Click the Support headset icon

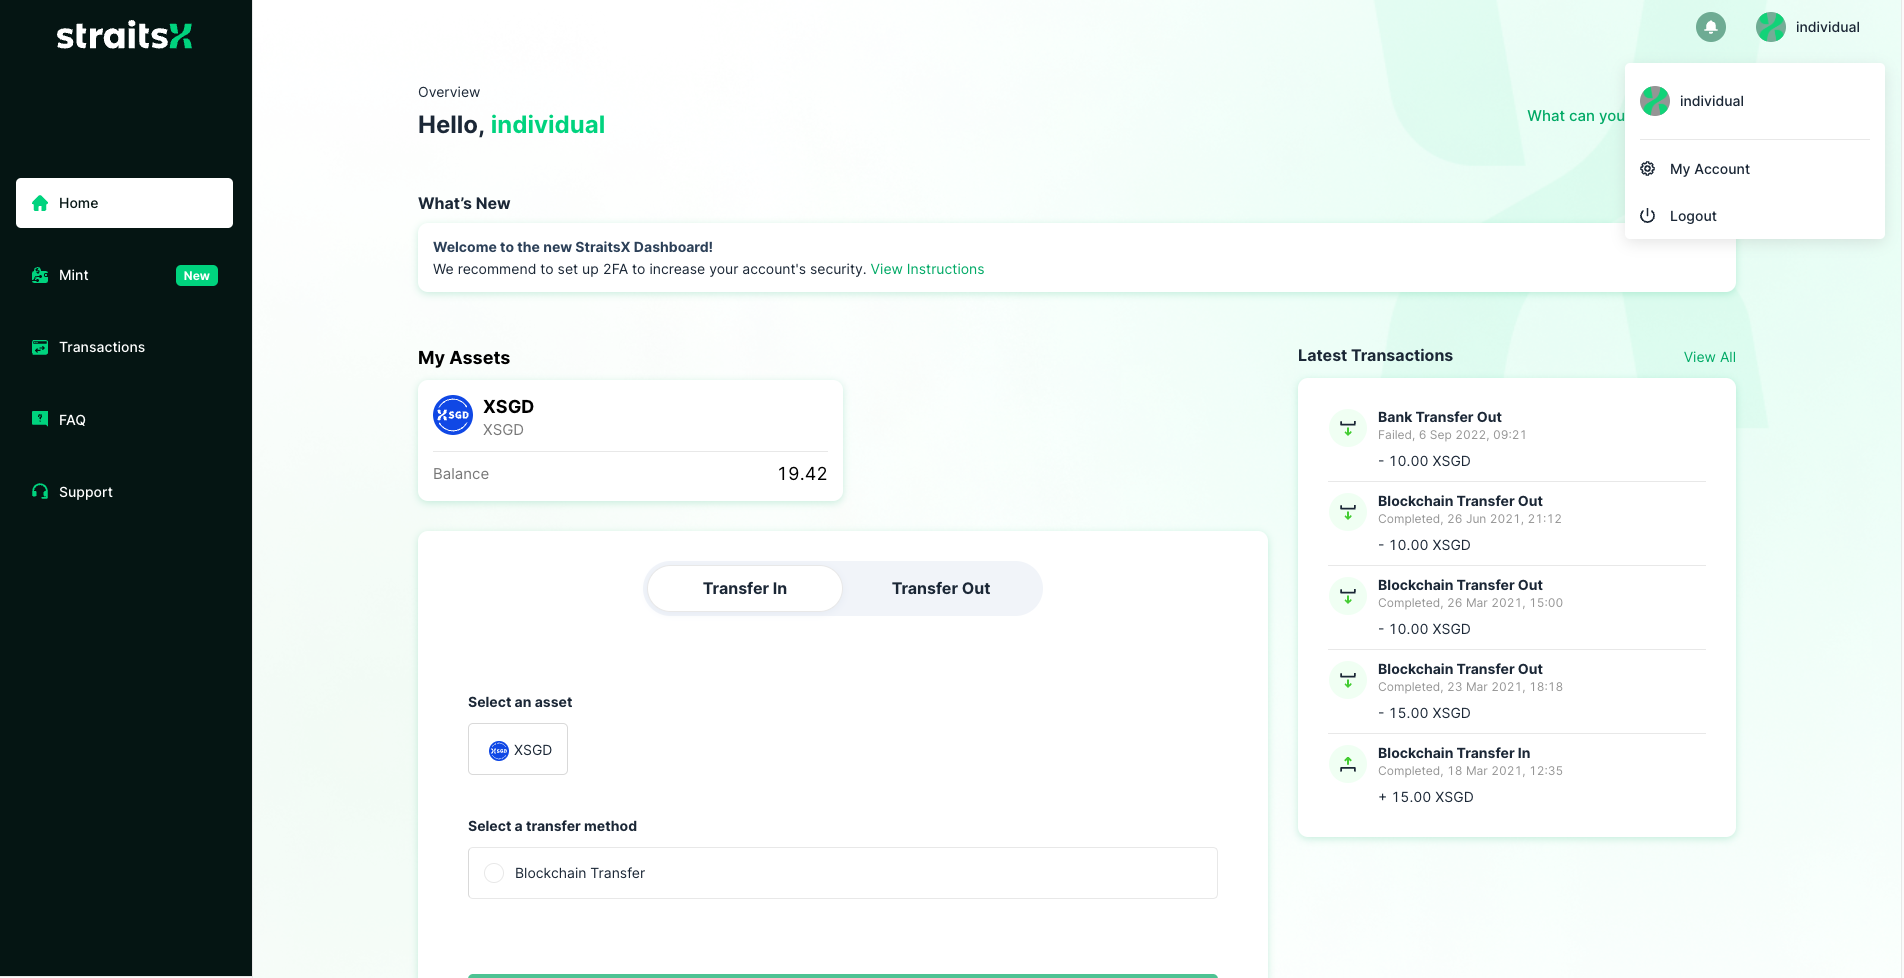[40, 491]
